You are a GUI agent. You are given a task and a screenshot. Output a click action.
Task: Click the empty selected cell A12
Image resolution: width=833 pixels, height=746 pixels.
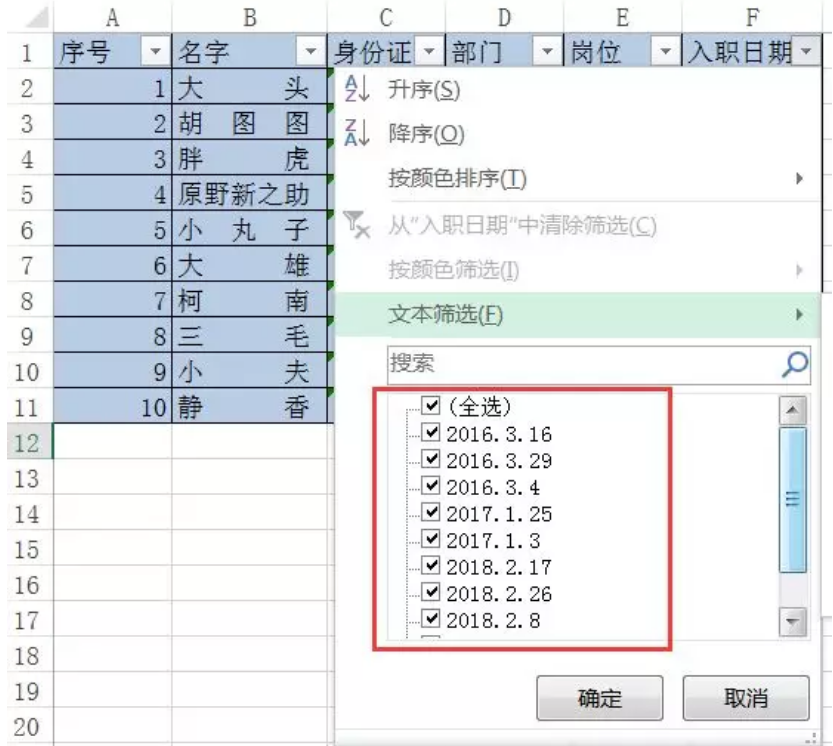coord(113,442)
